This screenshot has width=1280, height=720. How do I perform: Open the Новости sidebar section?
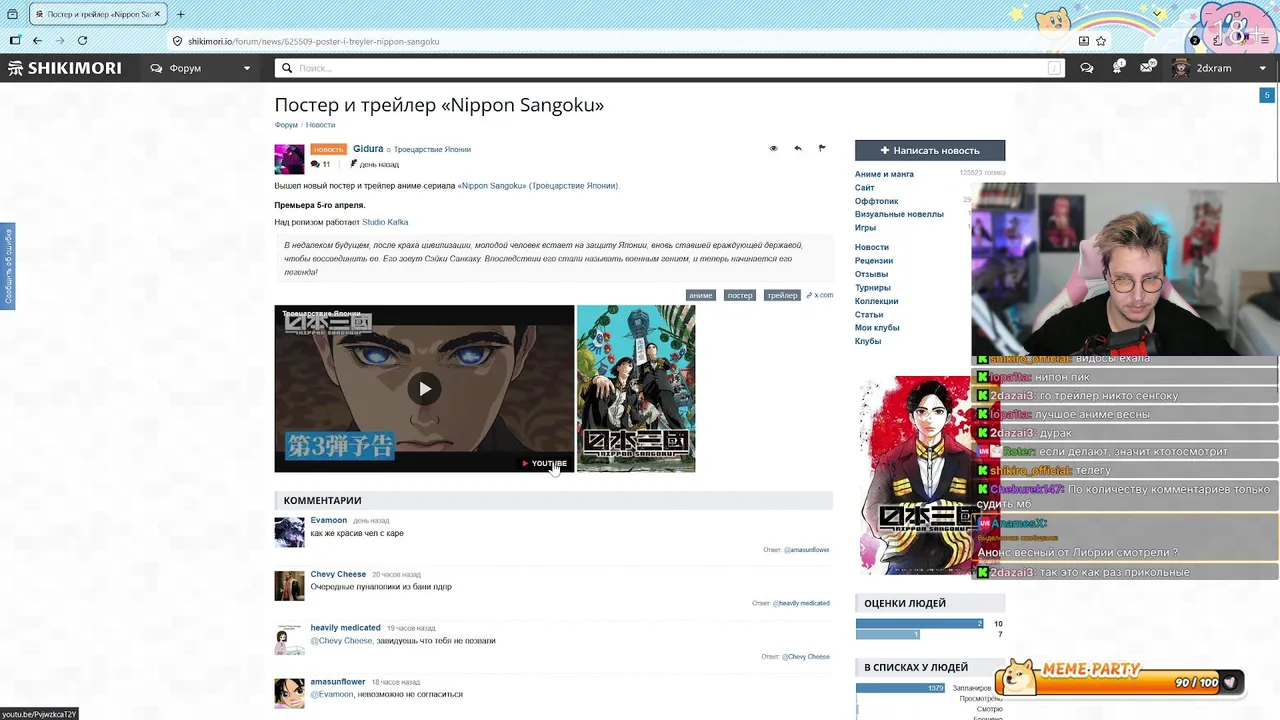(x=871, y=247)
